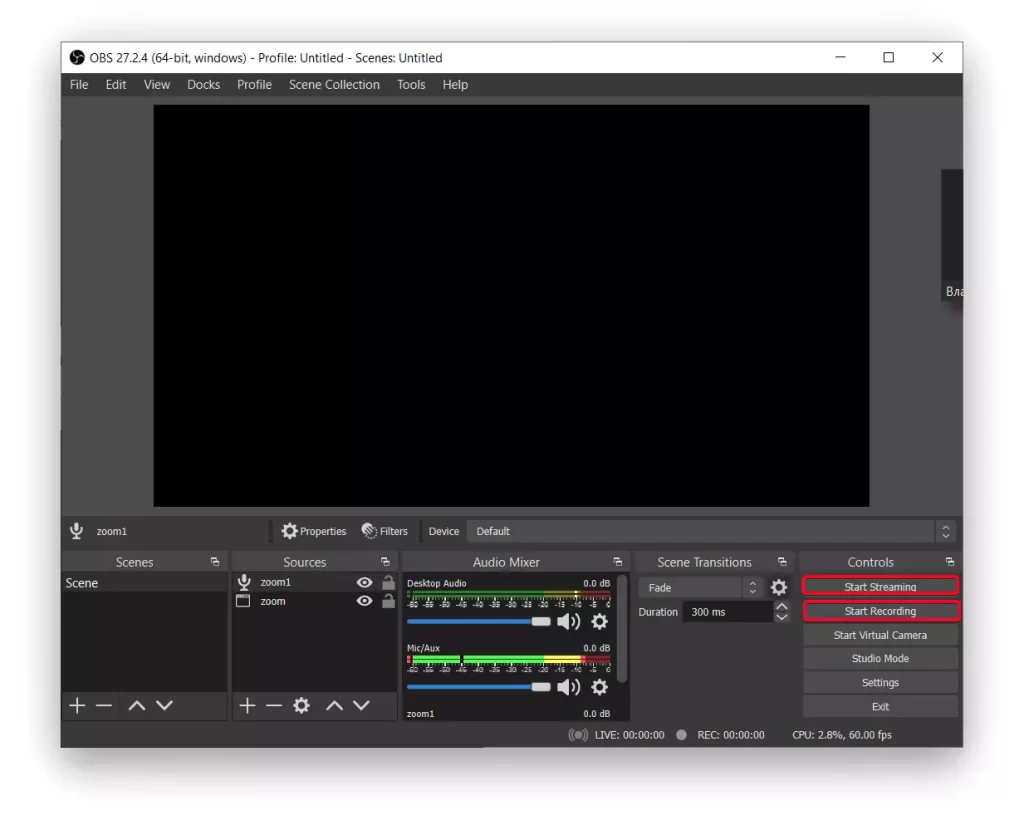
Task: Pop out the Audio Mixer dock icon
Action: click(x=617, y=562)
